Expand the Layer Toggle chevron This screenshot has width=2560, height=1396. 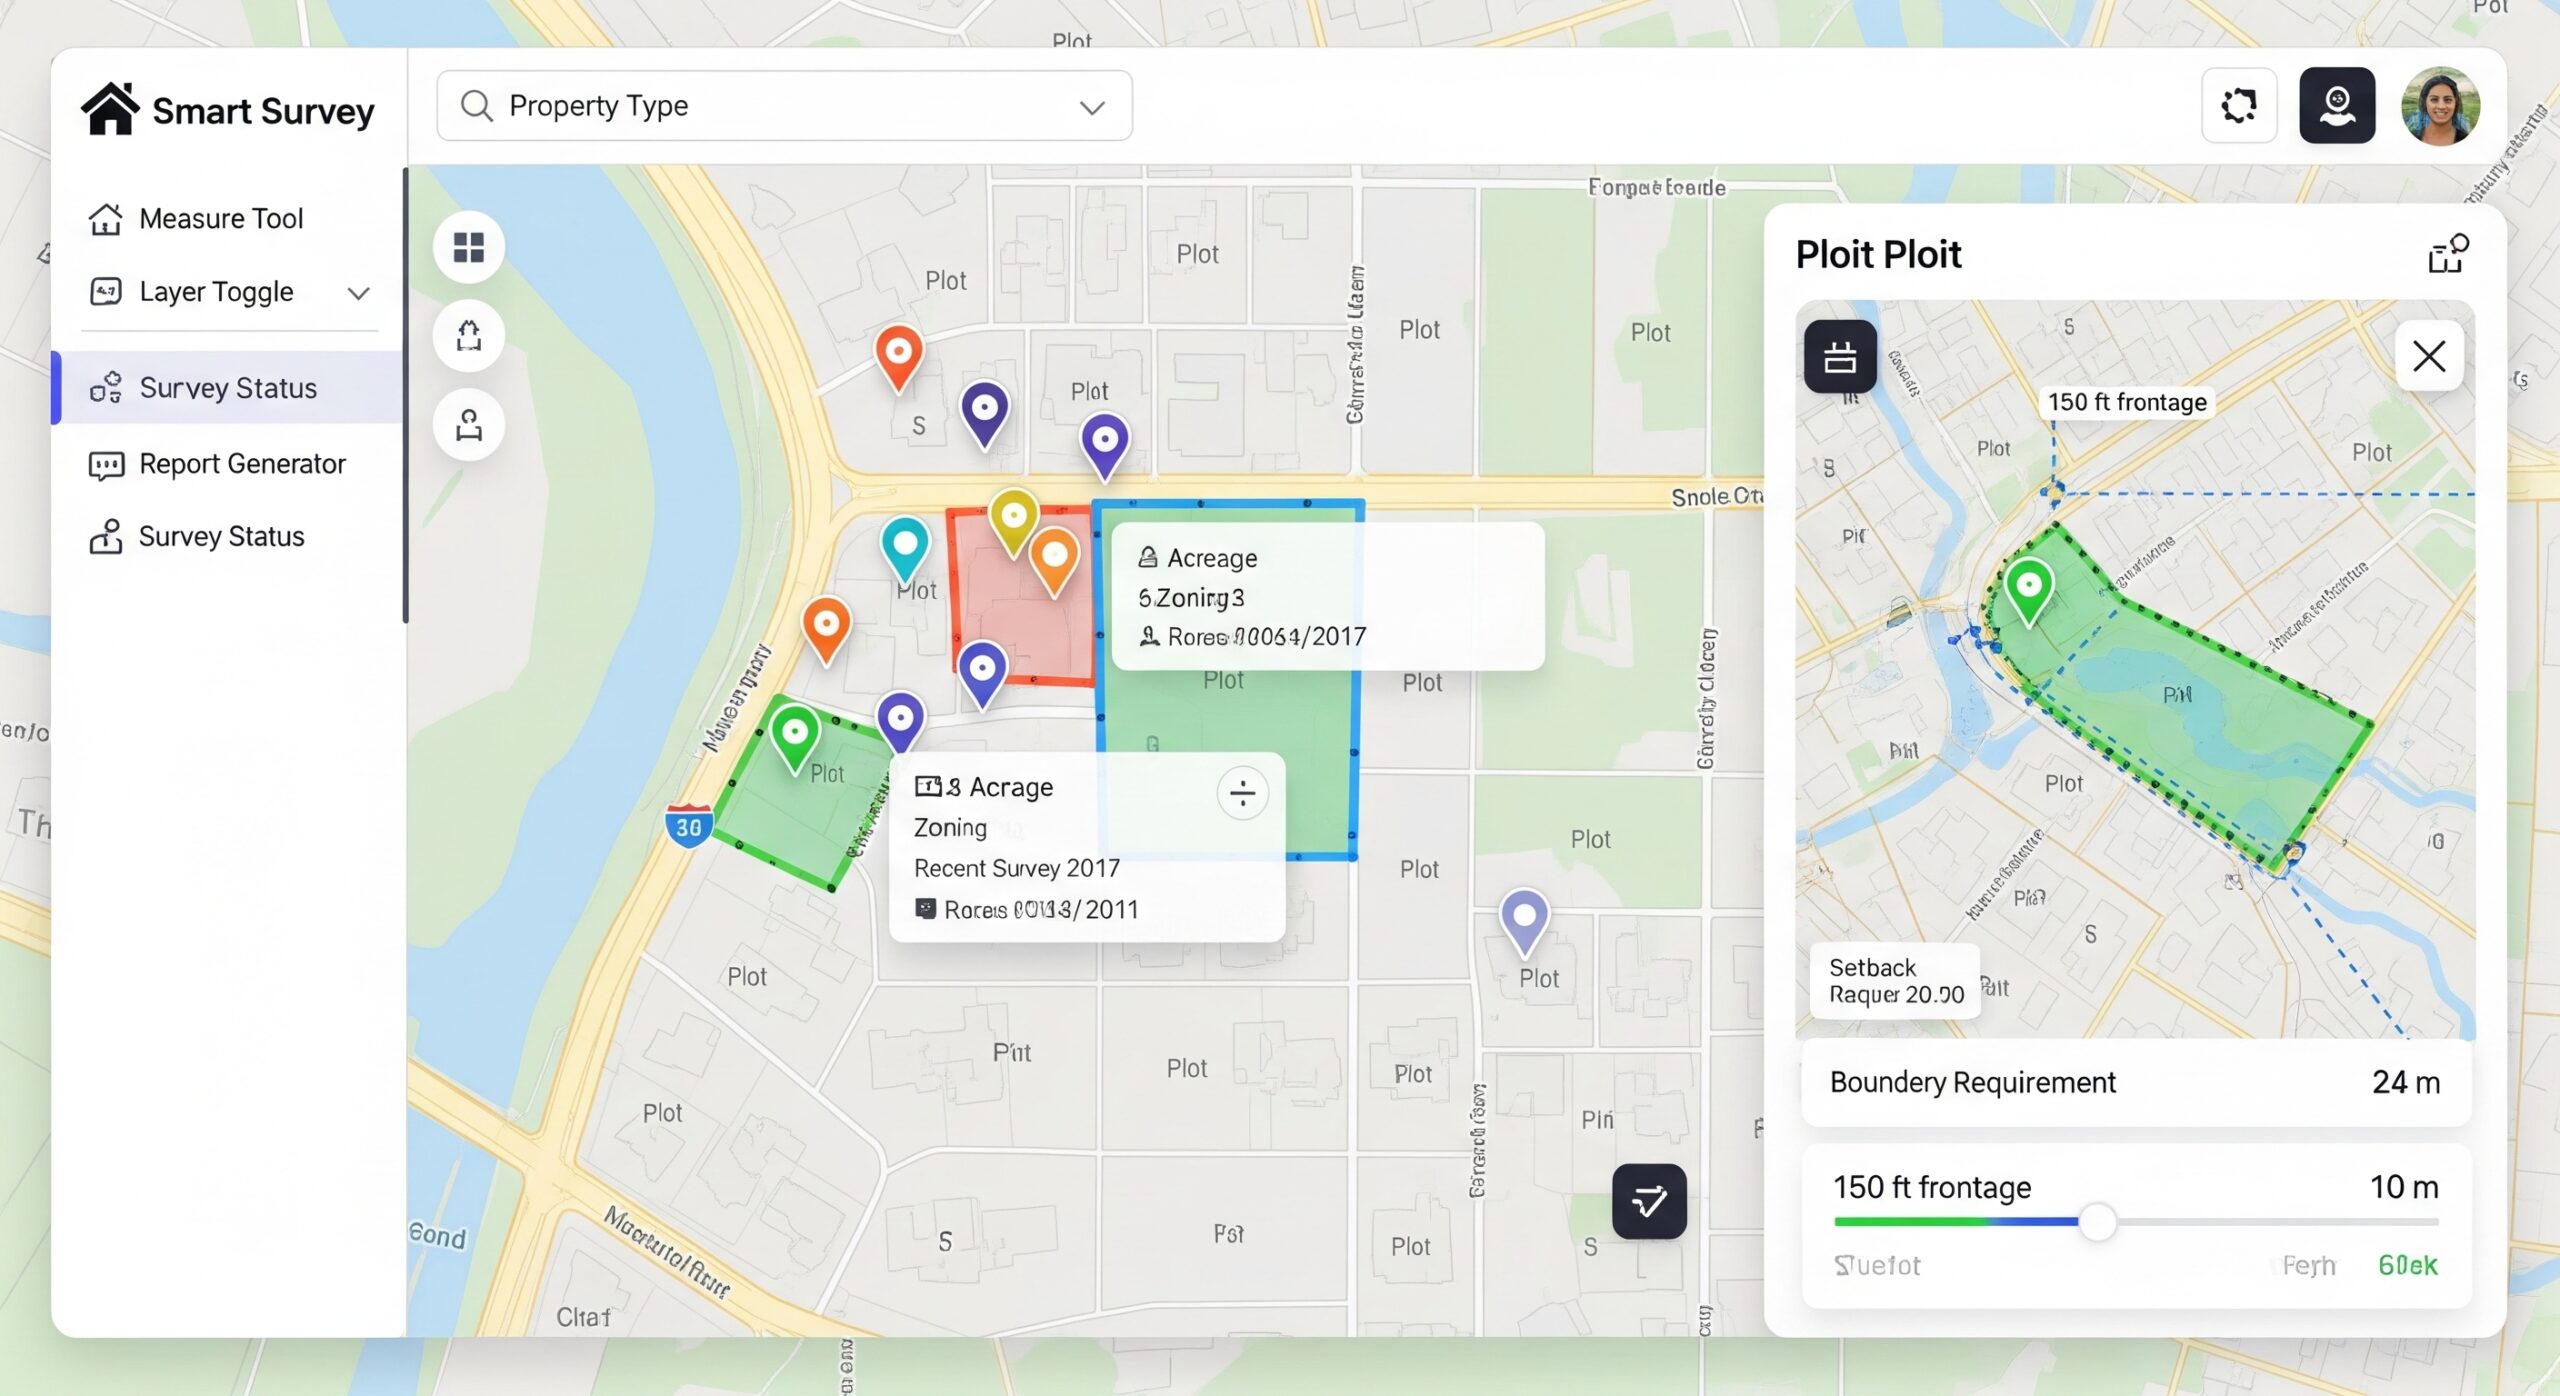coord(358,293)
